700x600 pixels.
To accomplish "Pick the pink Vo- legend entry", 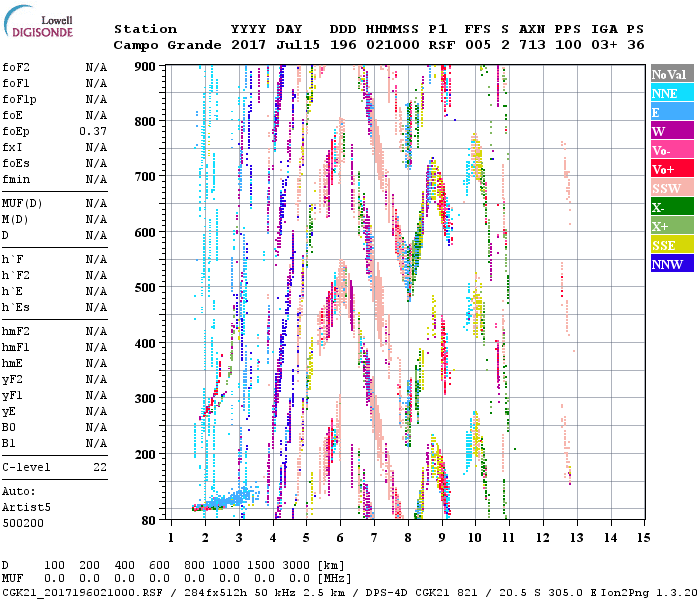I will (x=670, y=150).
